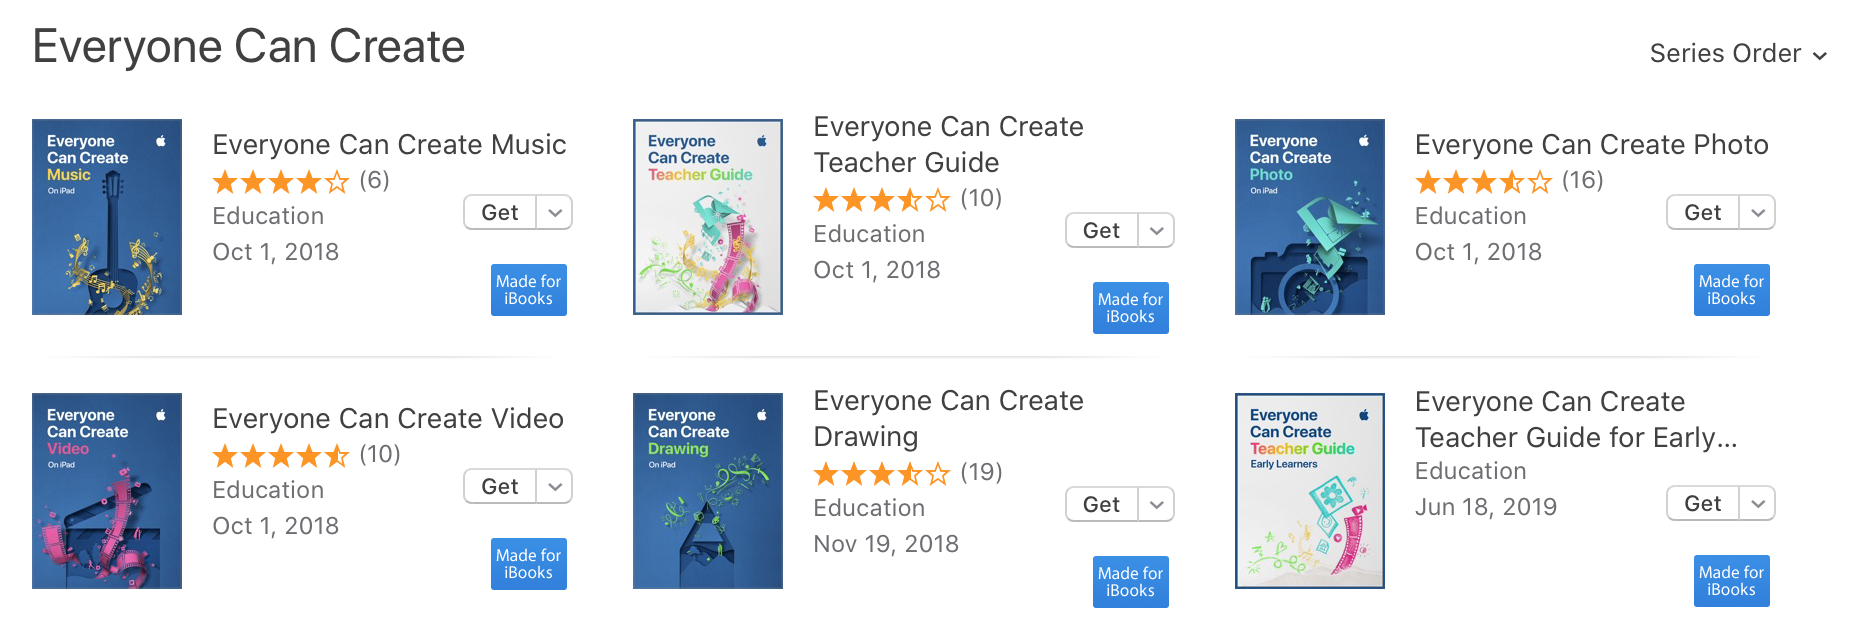Select the Everyone Can Create Photo cover

coord(1310,217)
